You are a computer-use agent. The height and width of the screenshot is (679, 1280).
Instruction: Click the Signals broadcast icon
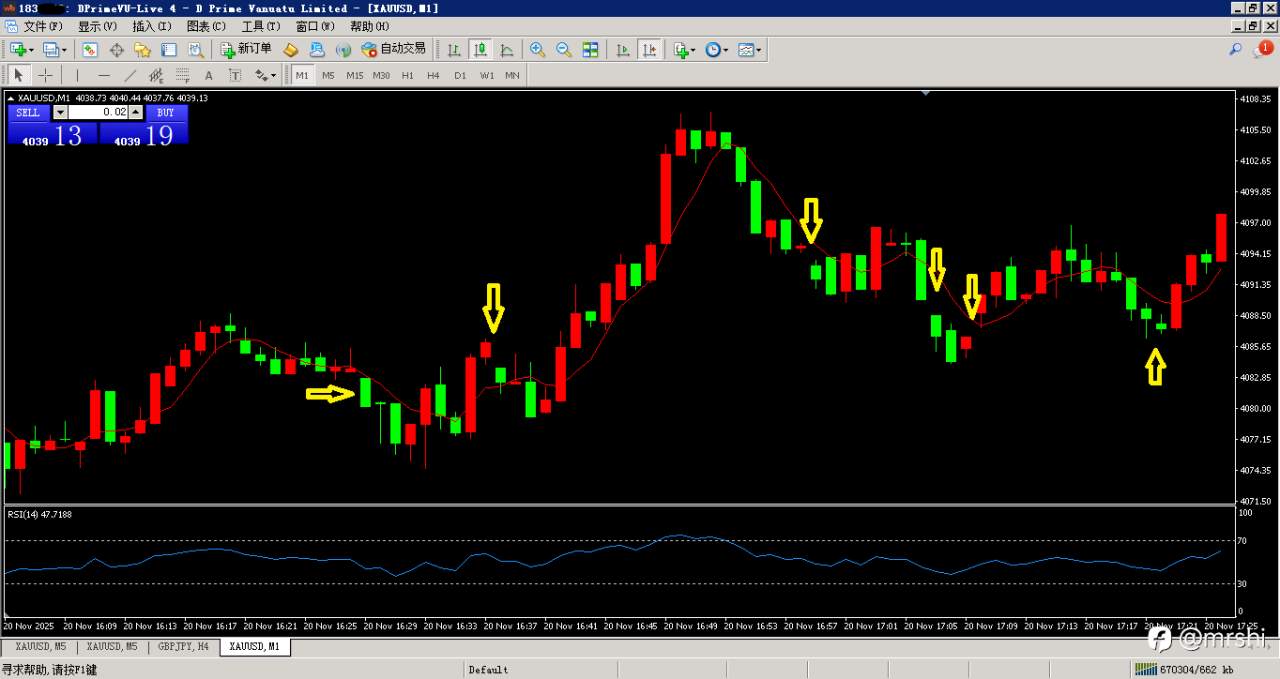[343, 49]
